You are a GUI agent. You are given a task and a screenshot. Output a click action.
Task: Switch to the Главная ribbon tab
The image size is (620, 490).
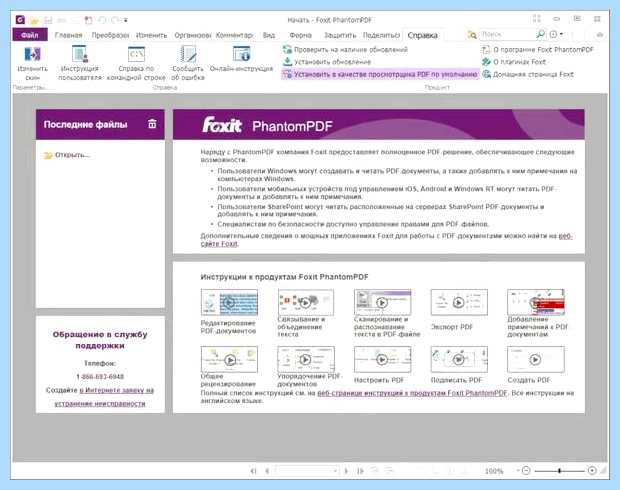pyautogui.click(x=68, y=35)
